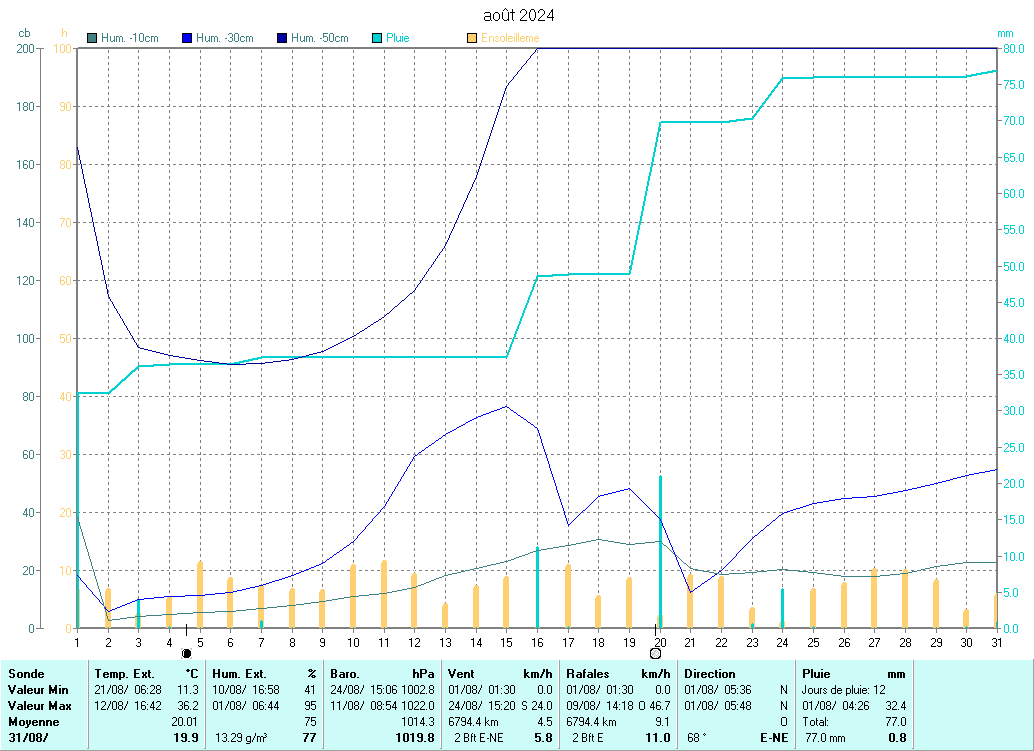Toggle the Ensoleillement legend square
The image size is (1034, 751).
[x=473, y=38]
